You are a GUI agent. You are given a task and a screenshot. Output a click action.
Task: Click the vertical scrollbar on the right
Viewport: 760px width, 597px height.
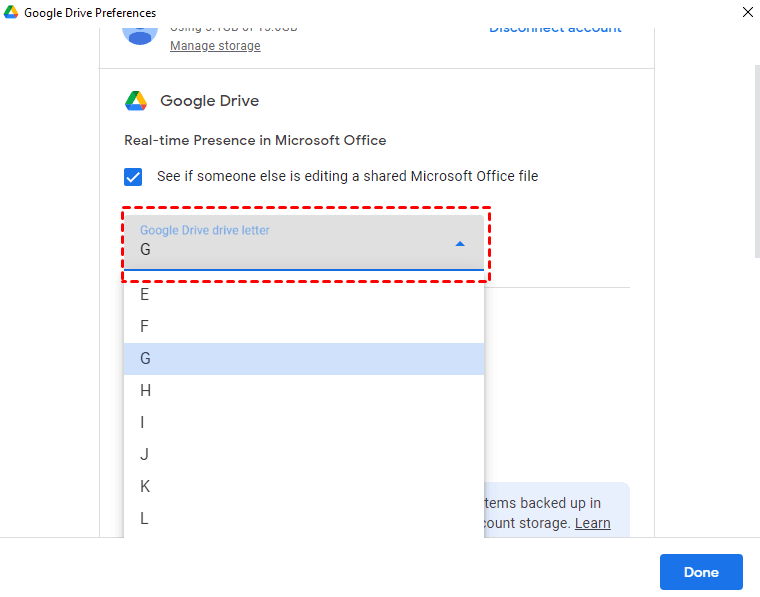(757, 161)
